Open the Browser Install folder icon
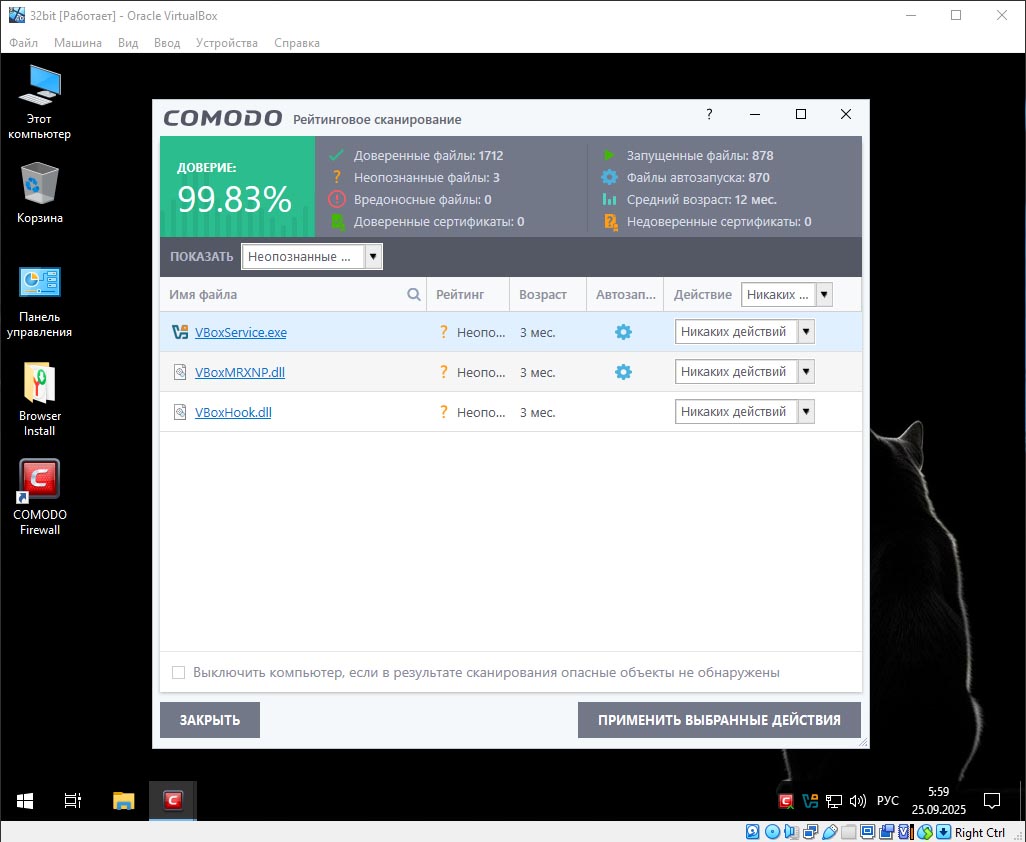The width and height of the screenshot is (1026, 842). pyautogui.click(x=39, y=400)
